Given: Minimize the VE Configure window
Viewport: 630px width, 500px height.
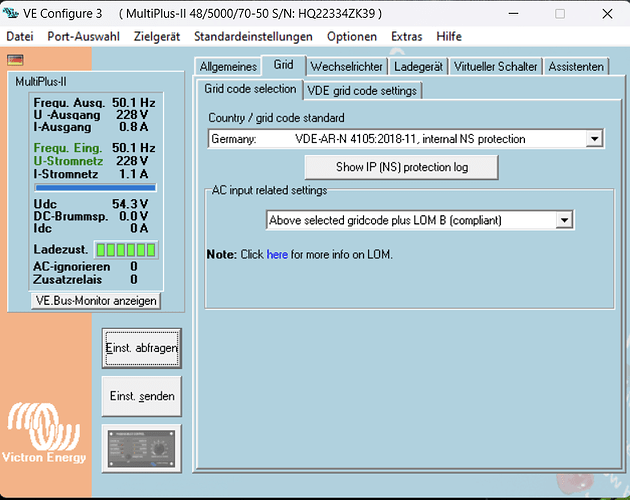Looking at the screenshot, I should (x=513, y=14).
